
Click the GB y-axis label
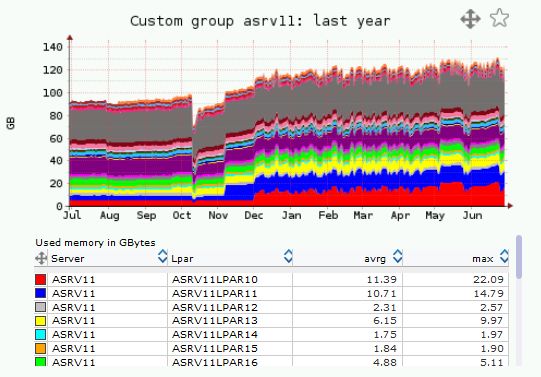(x=11, y=123)
